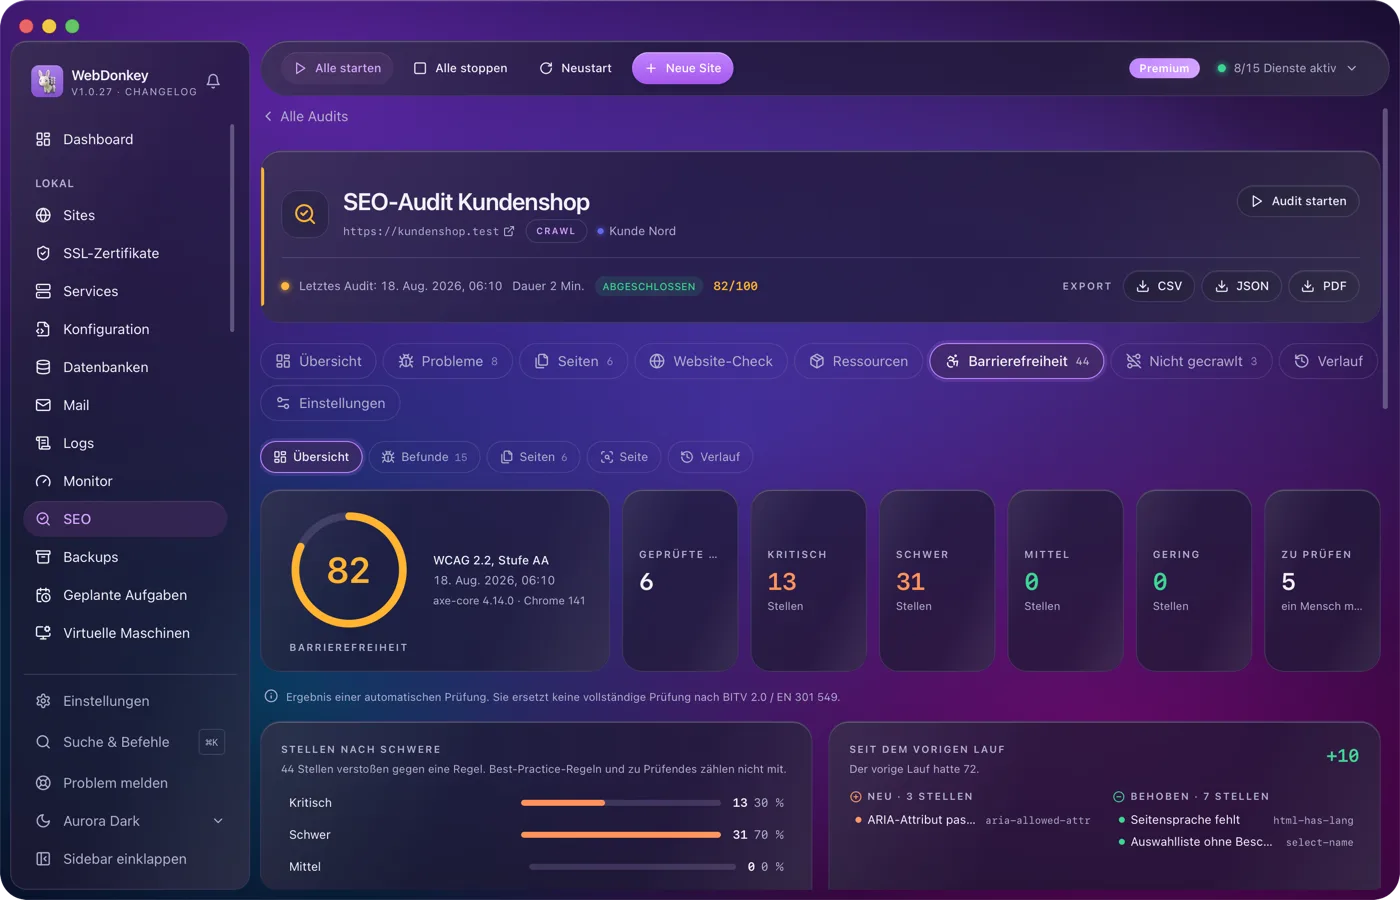
Task: Click Alle stoppen control
Action: click(461, 68)
